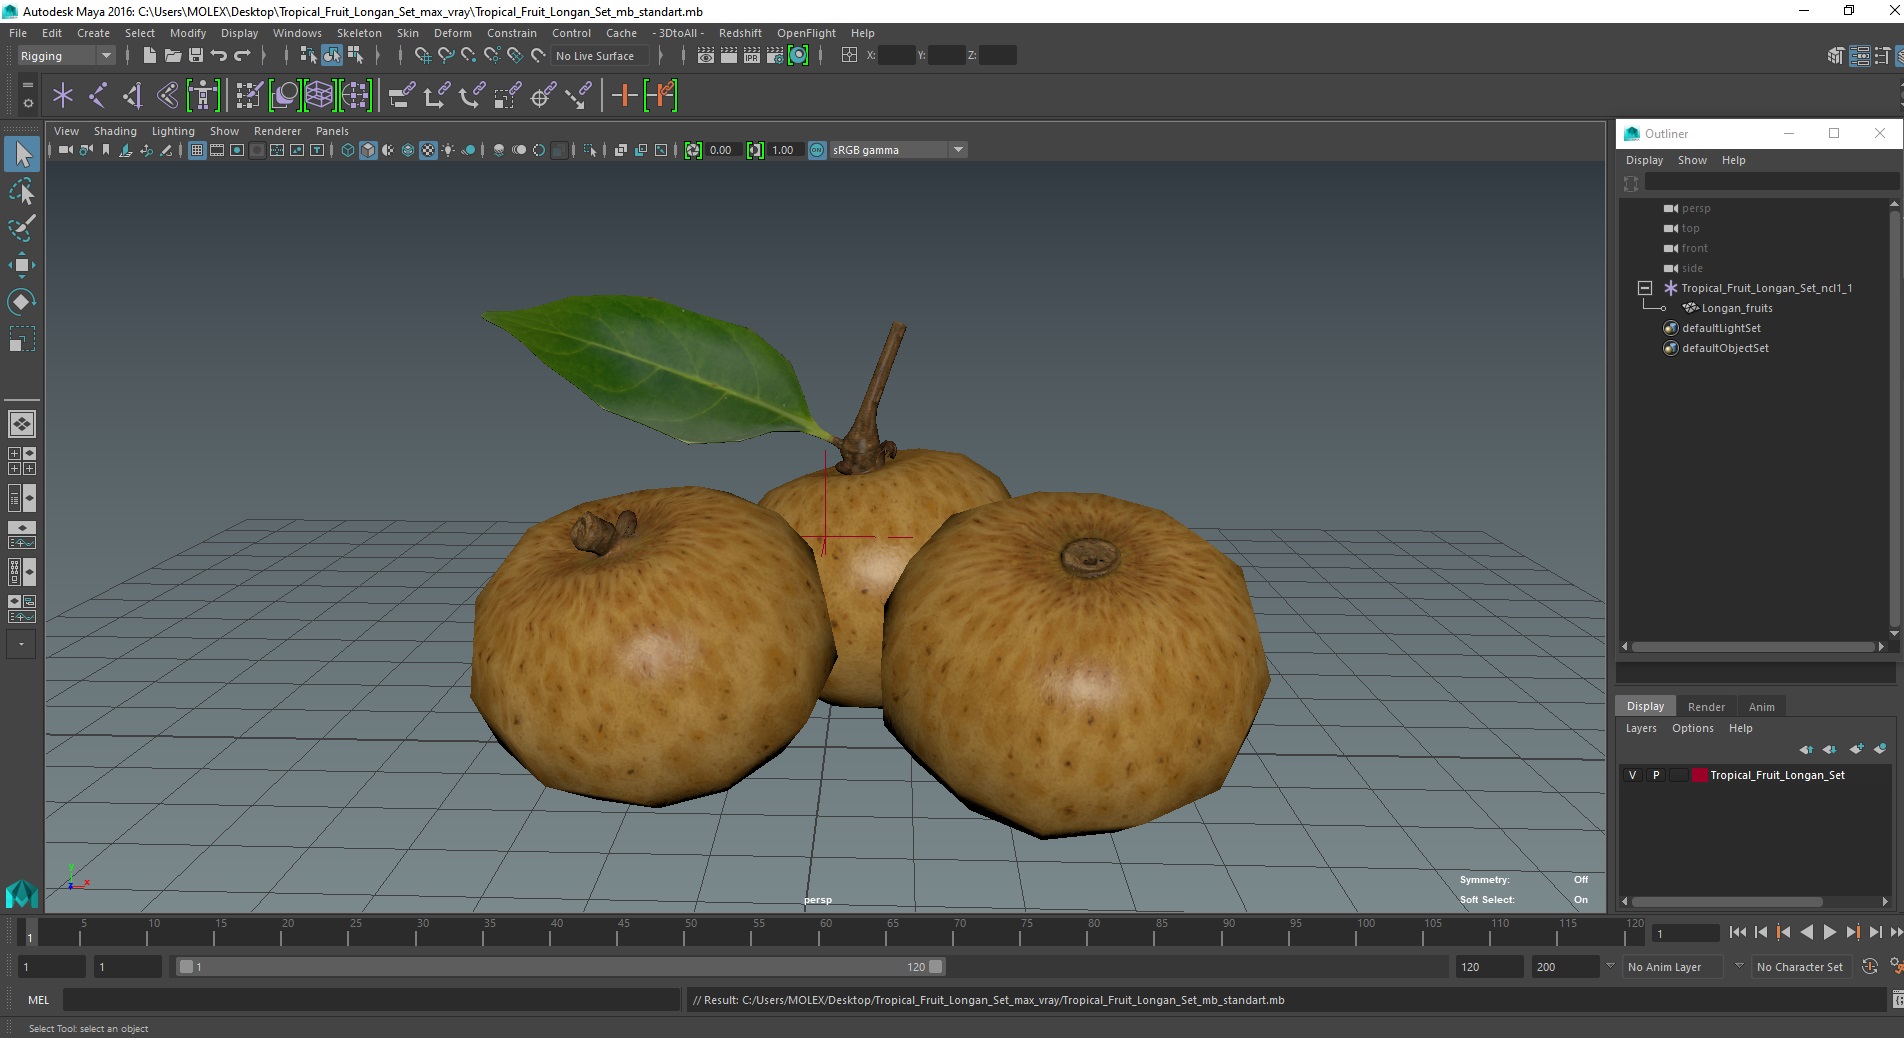The image size is (1904, 1038).
Task: Toggle the P playback box of layer
Action: (x=1656, y=775)
